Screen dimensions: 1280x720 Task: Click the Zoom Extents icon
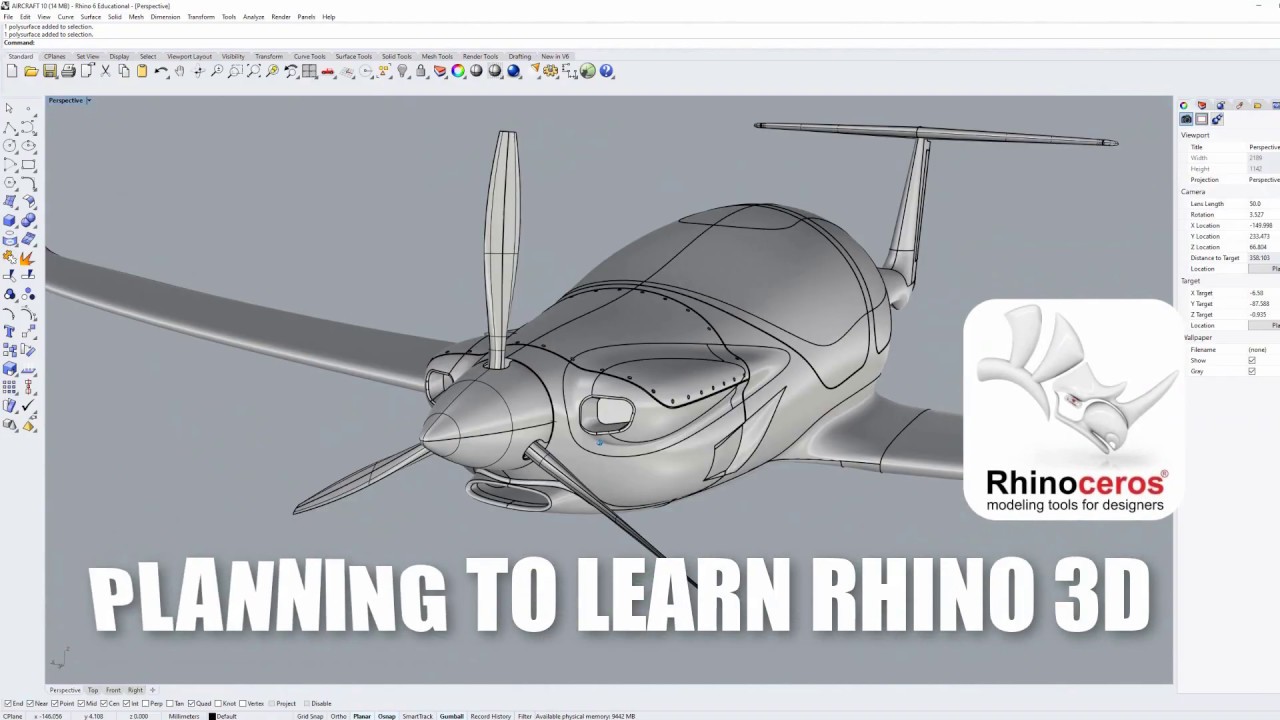coord(254,71)
